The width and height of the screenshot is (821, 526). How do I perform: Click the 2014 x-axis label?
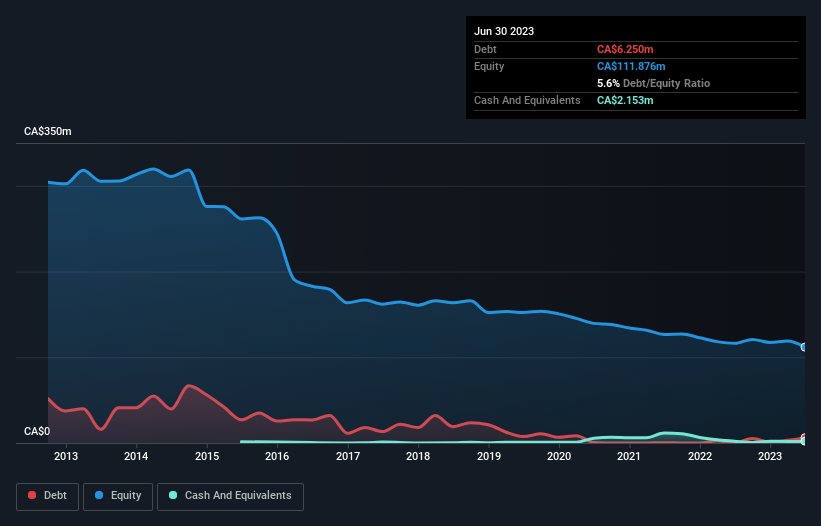136,456
